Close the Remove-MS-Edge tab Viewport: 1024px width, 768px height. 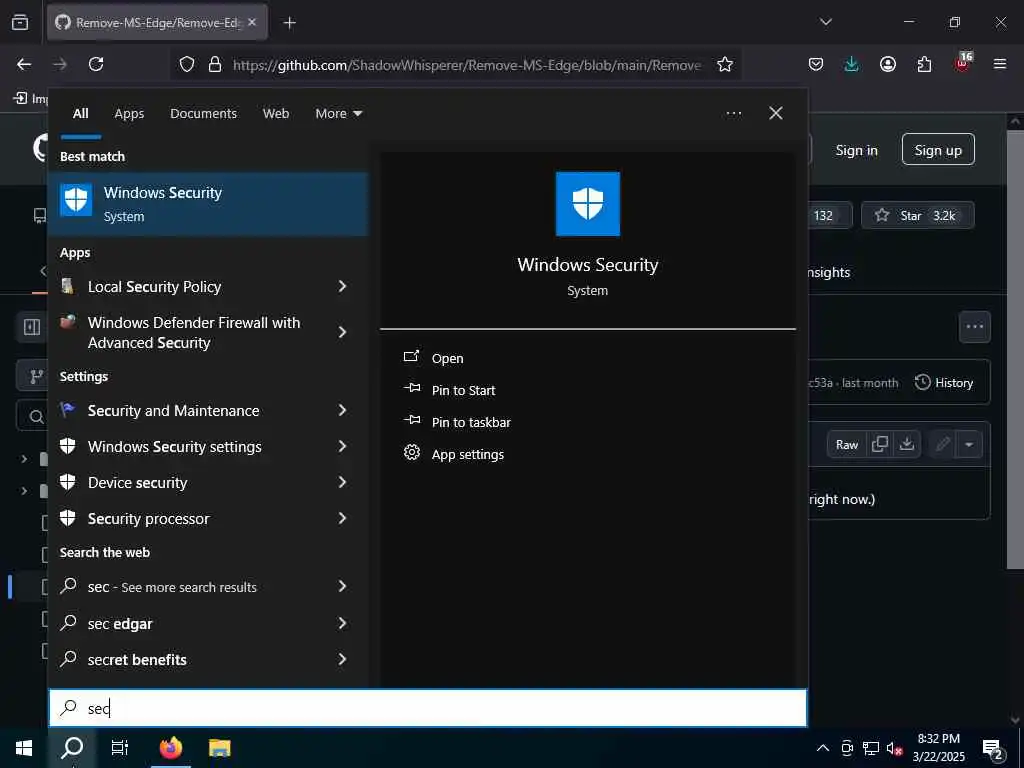[x=252, y=22]
